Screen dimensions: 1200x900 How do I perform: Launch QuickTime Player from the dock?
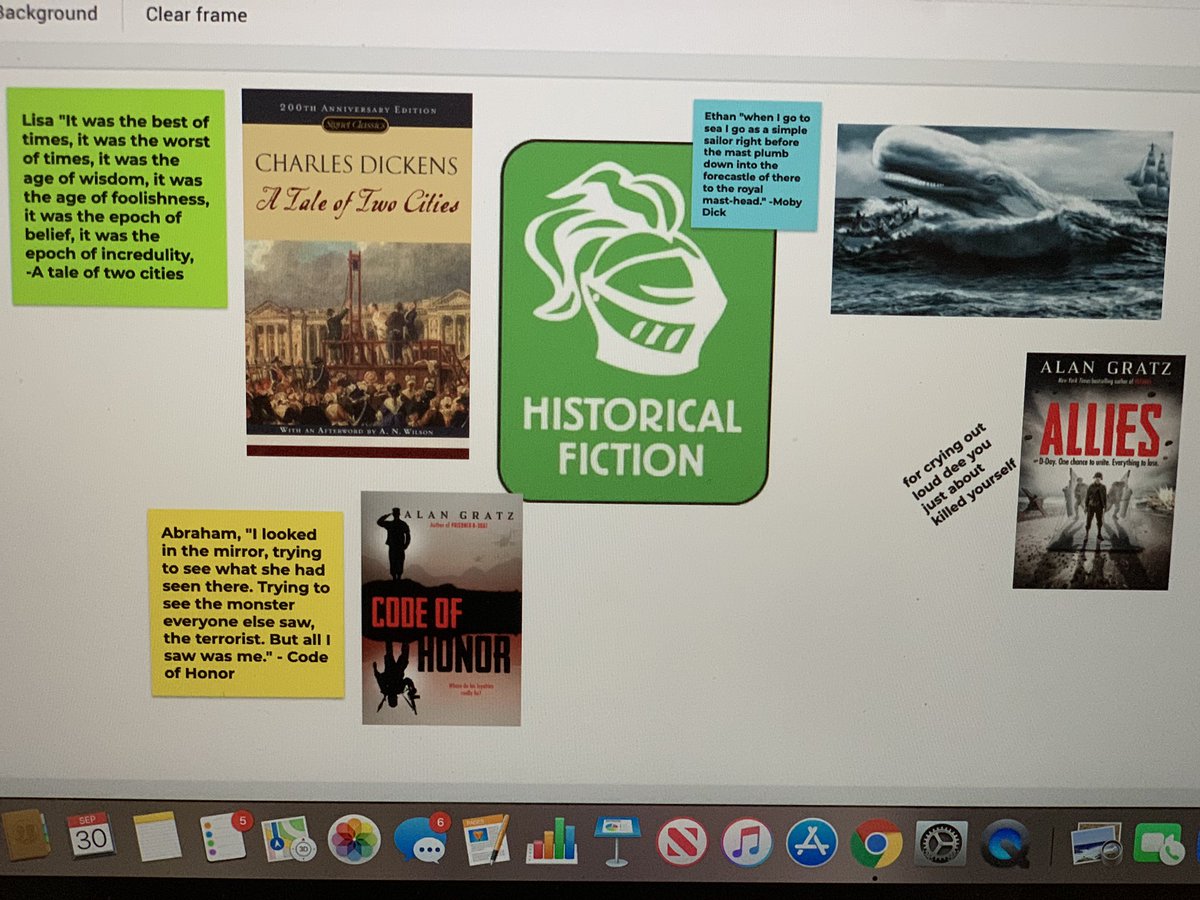1005,845
